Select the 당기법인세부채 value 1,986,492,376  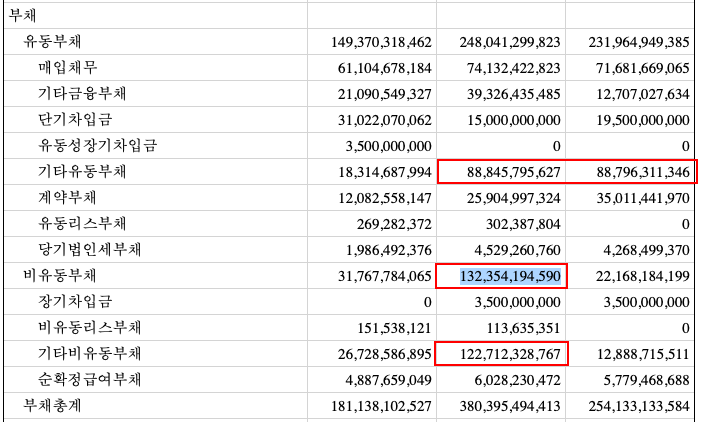[x=388, y=250]
